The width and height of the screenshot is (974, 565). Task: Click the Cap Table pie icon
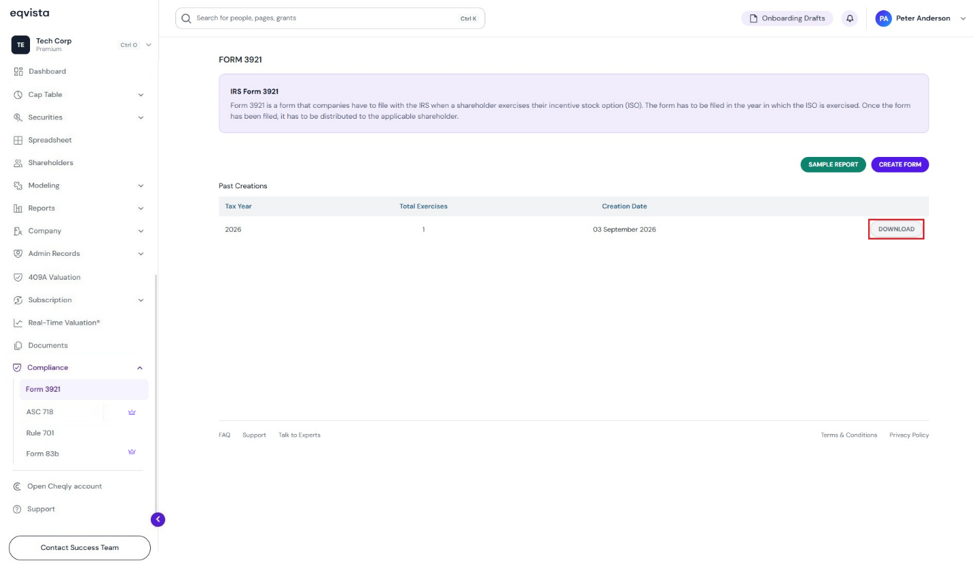tap(18, 95)
